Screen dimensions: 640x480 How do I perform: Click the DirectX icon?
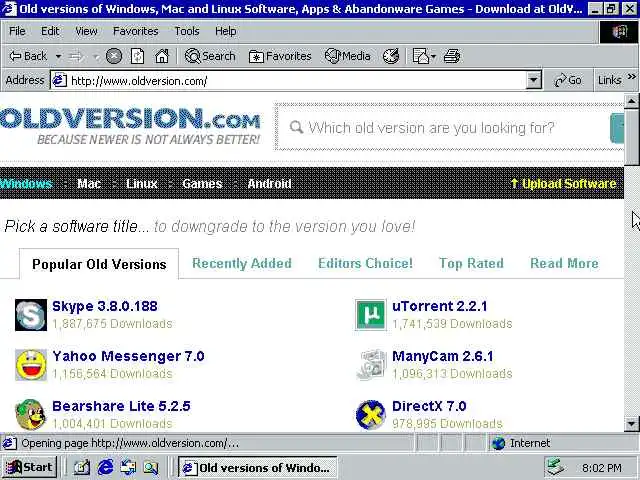[371, 415]
